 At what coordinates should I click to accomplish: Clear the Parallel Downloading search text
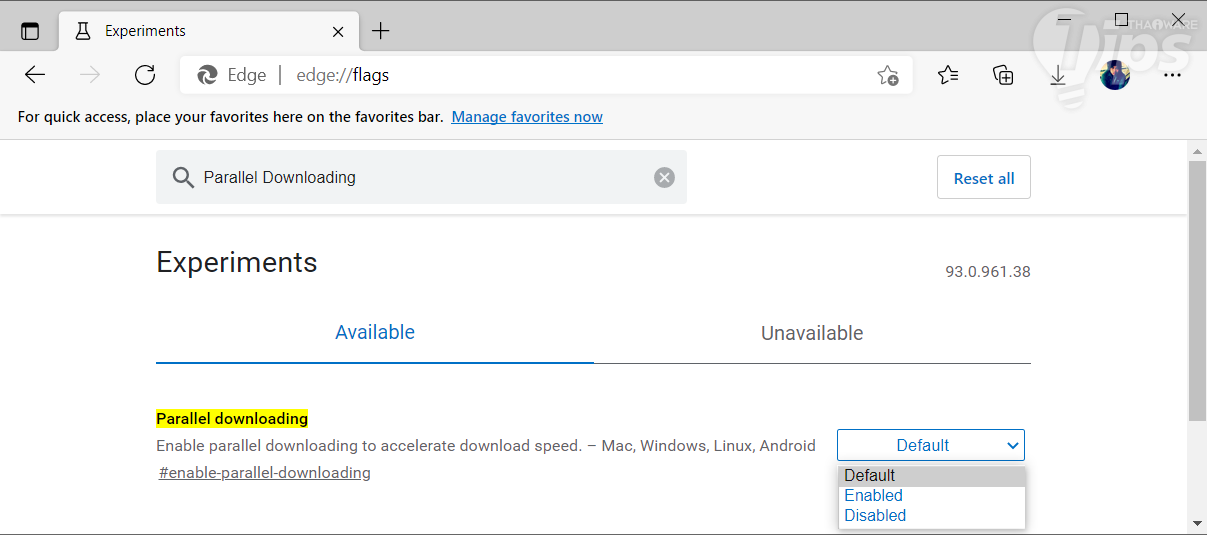tap(664, 177)
